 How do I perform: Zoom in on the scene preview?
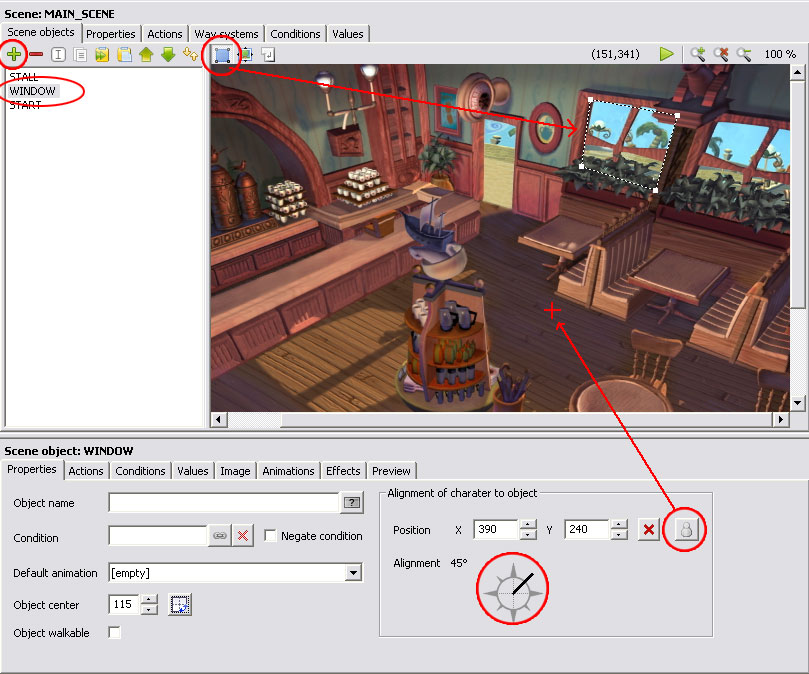point(698,54)
